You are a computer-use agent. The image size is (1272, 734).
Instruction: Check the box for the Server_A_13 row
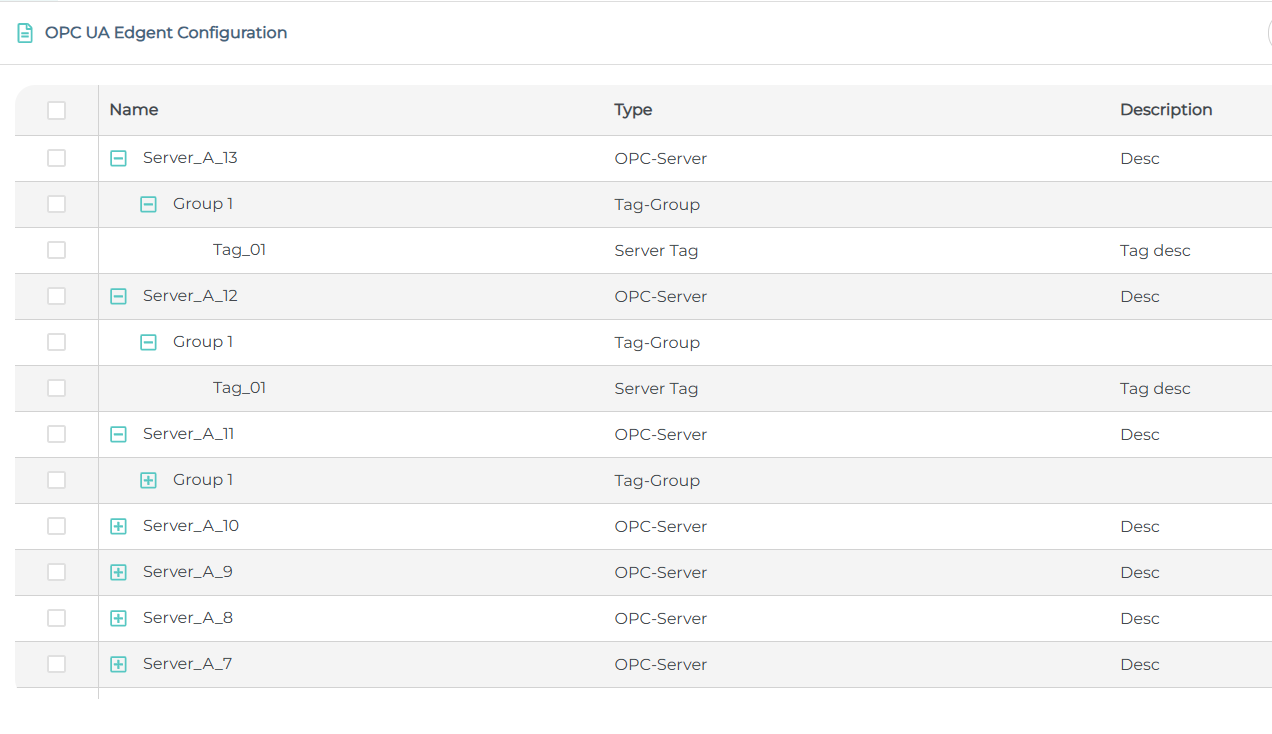pos(56,158)
